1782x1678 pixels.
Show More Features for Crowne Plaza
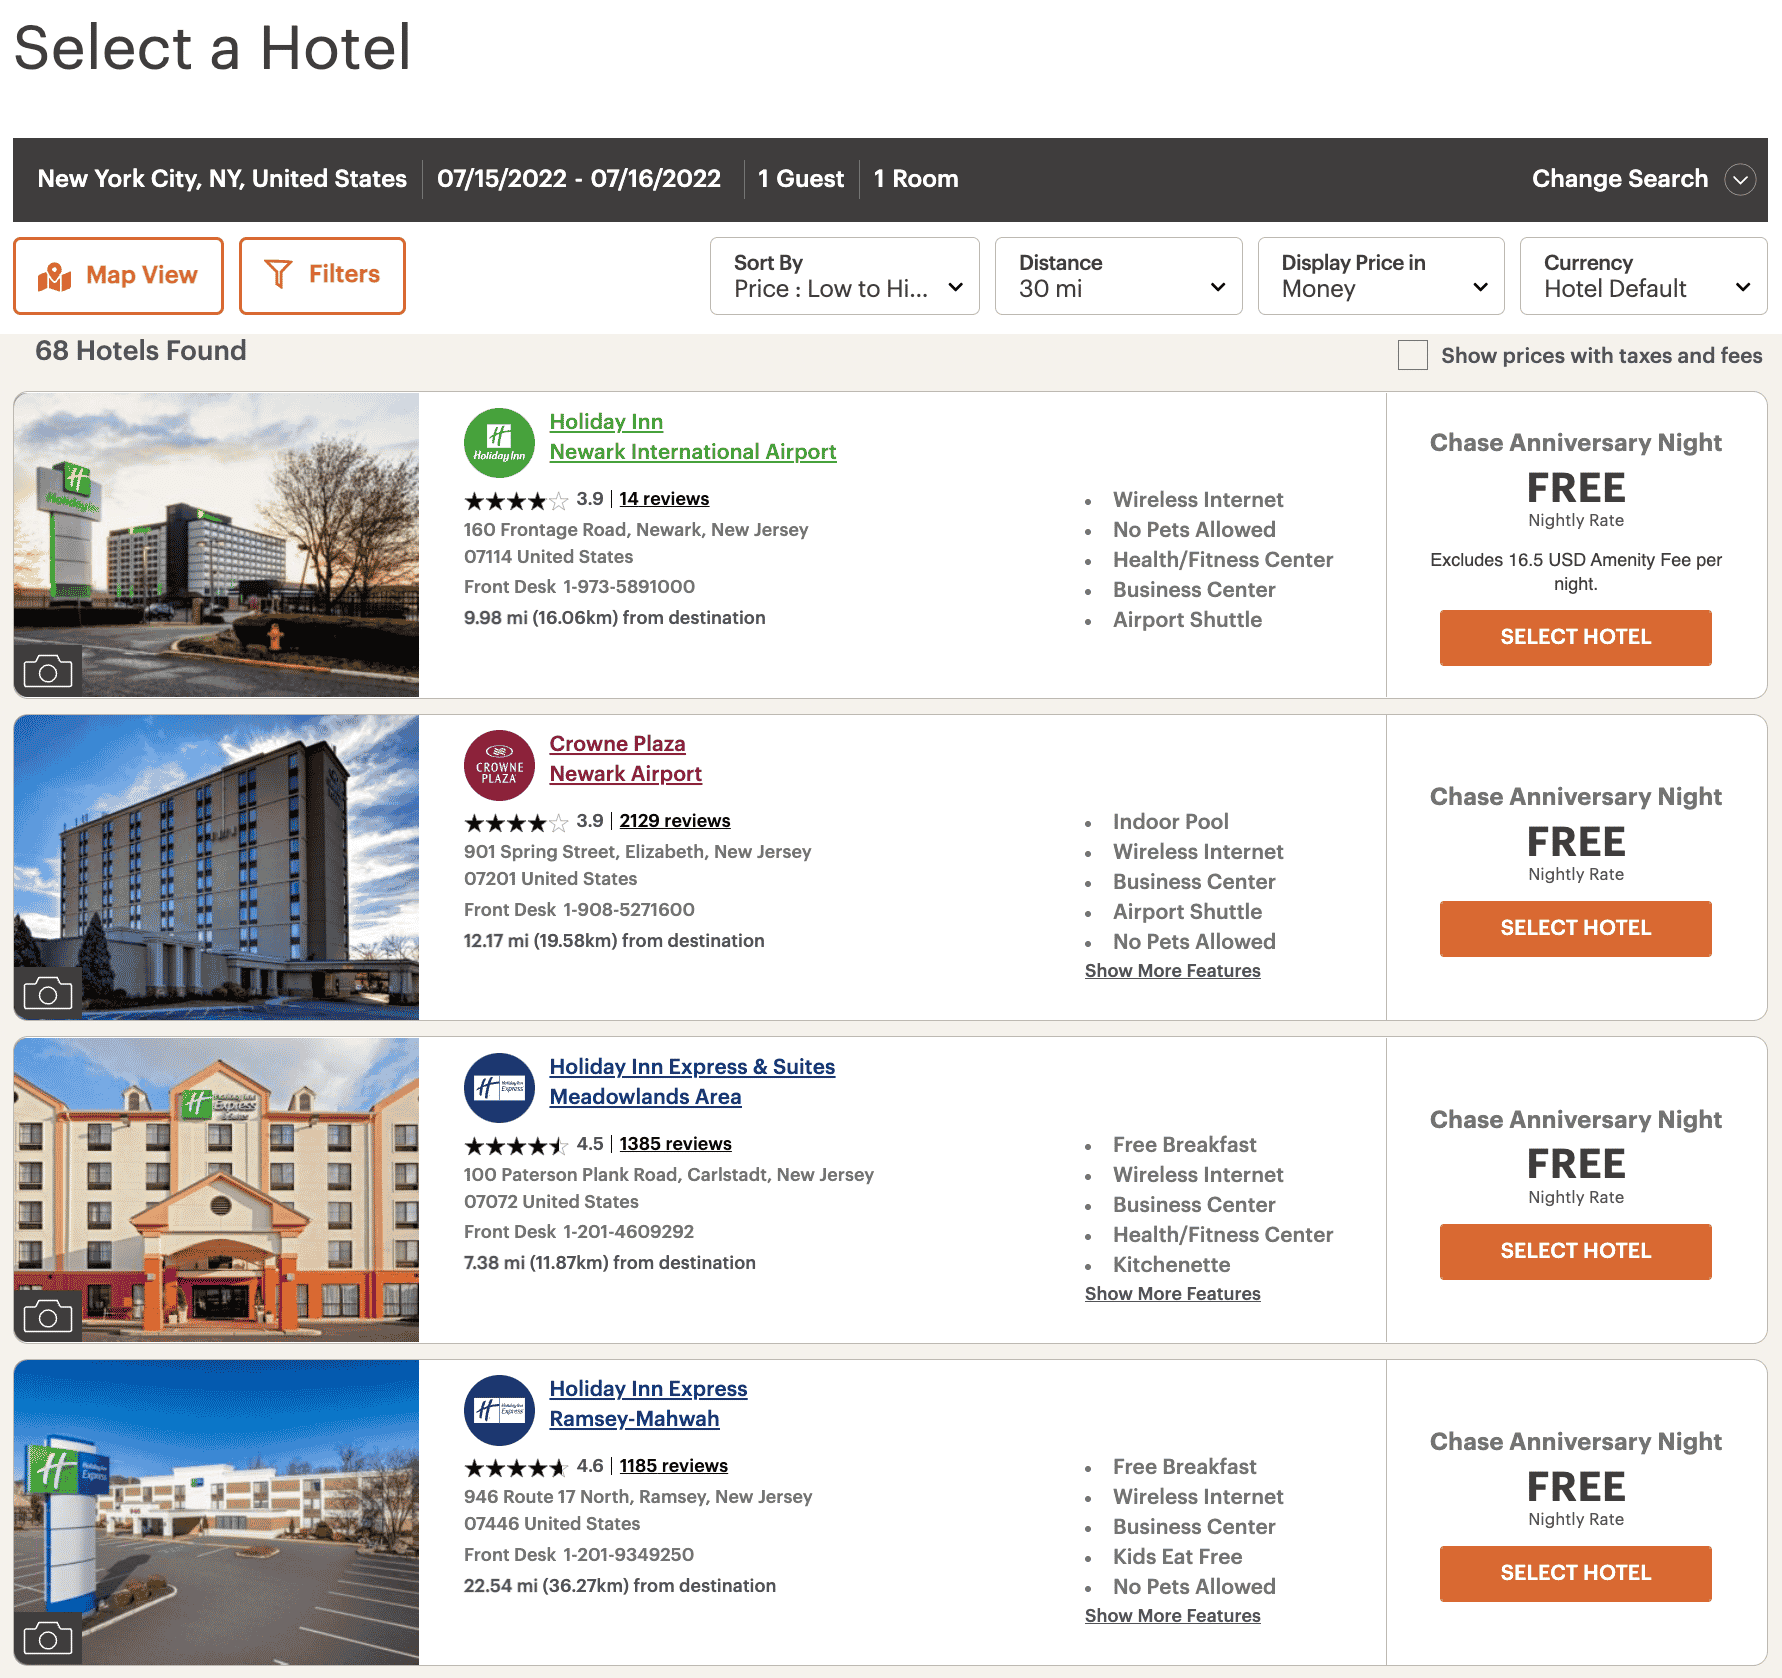click(1172, 971)
